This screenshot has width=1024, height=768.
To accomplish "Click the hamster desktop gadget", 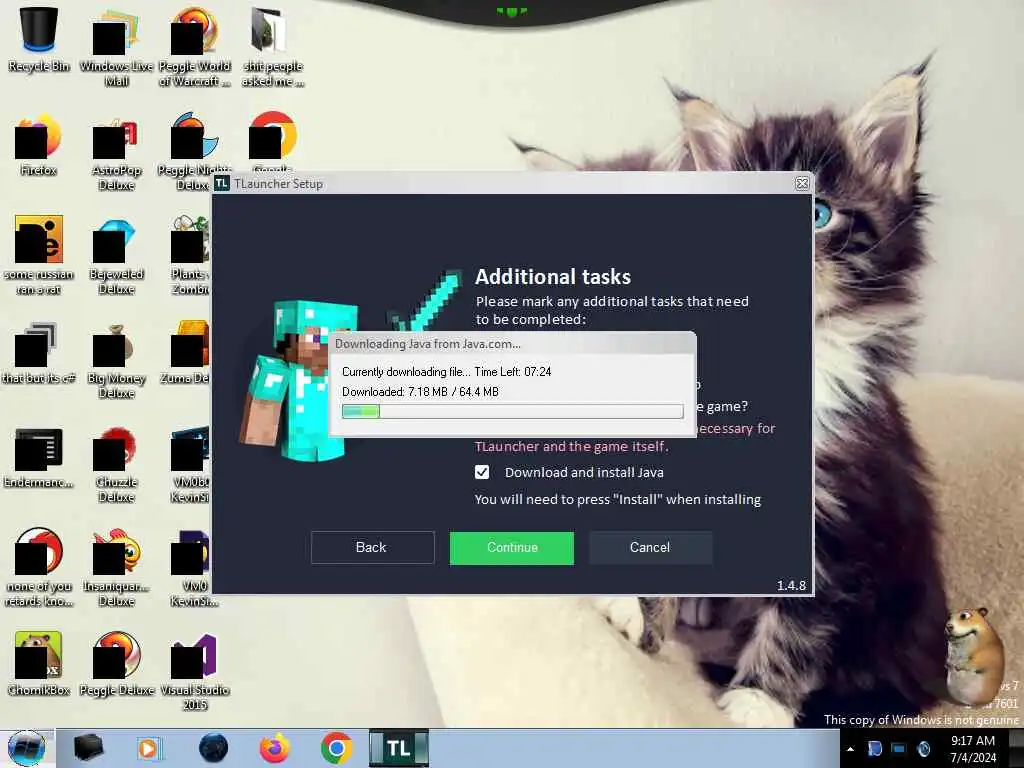I will (x=974, y=656).
